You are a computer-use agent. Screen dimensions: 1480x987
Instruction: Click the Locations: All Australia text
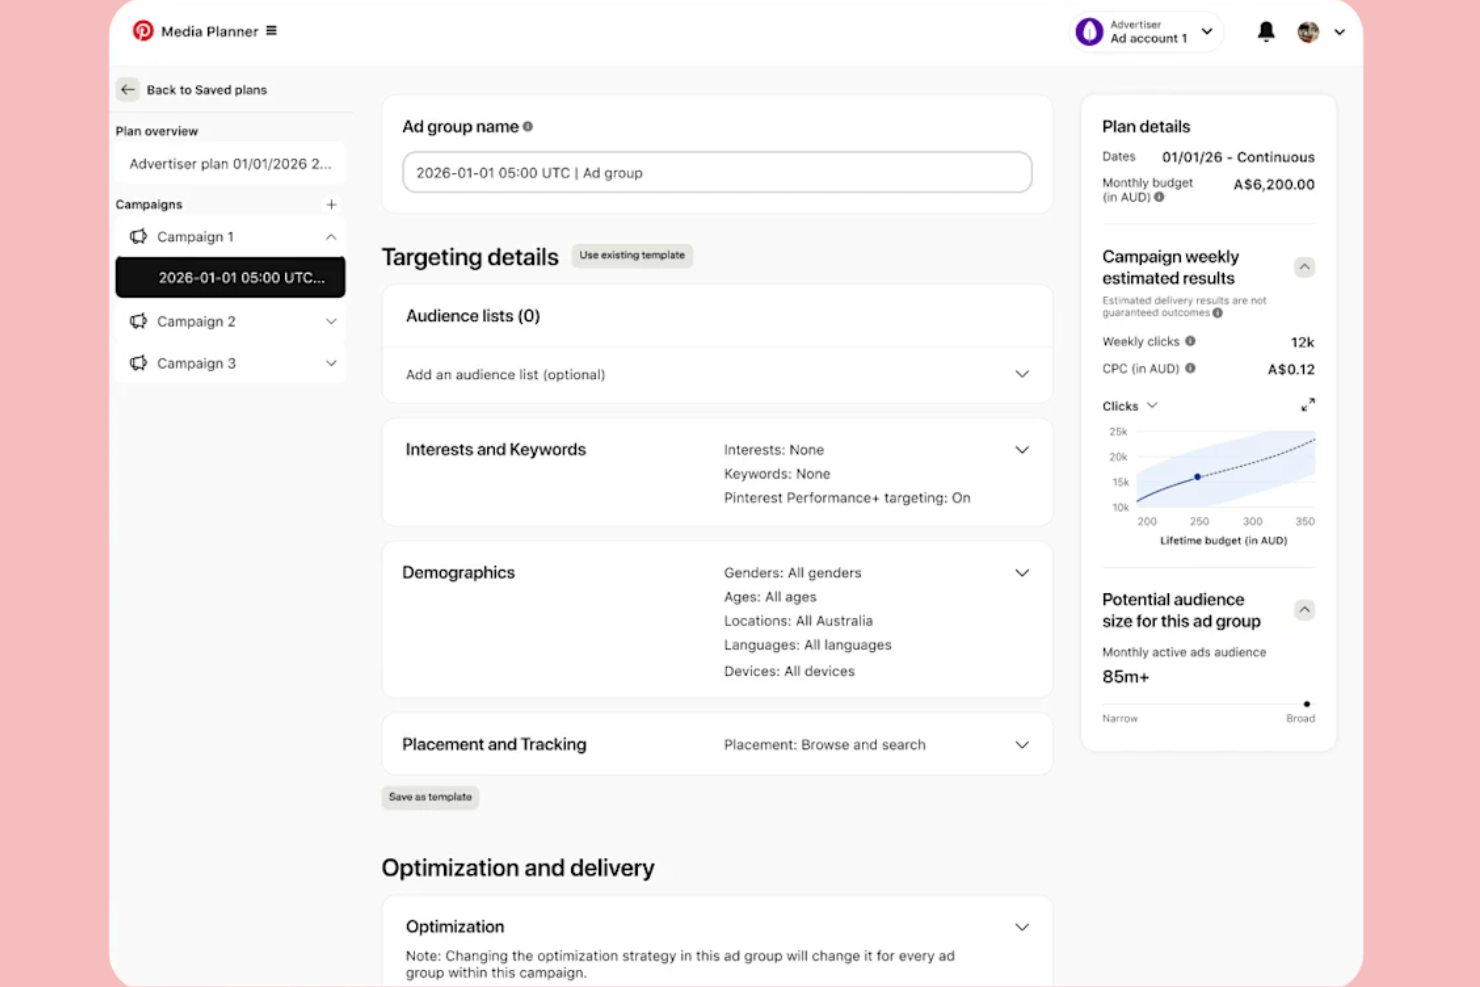coord(798,621)
